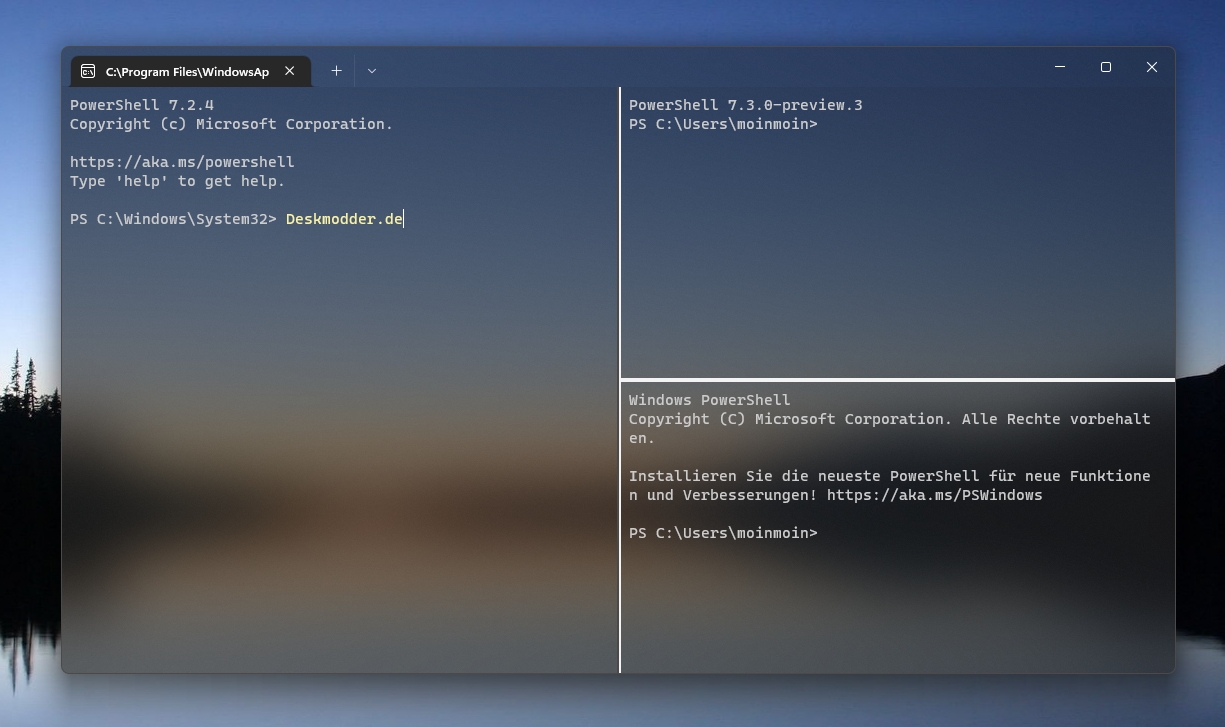
Task: Close the C:\Program Files\WindowsAp tab
Action: coord(290,71)
